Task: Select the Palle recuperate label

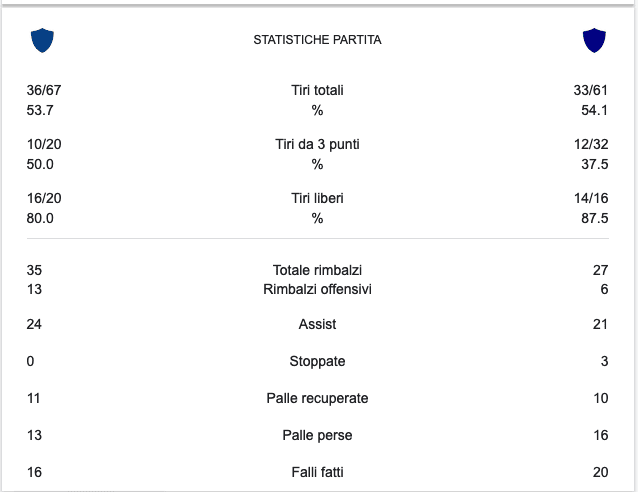Action: click(x=317, y=398)
